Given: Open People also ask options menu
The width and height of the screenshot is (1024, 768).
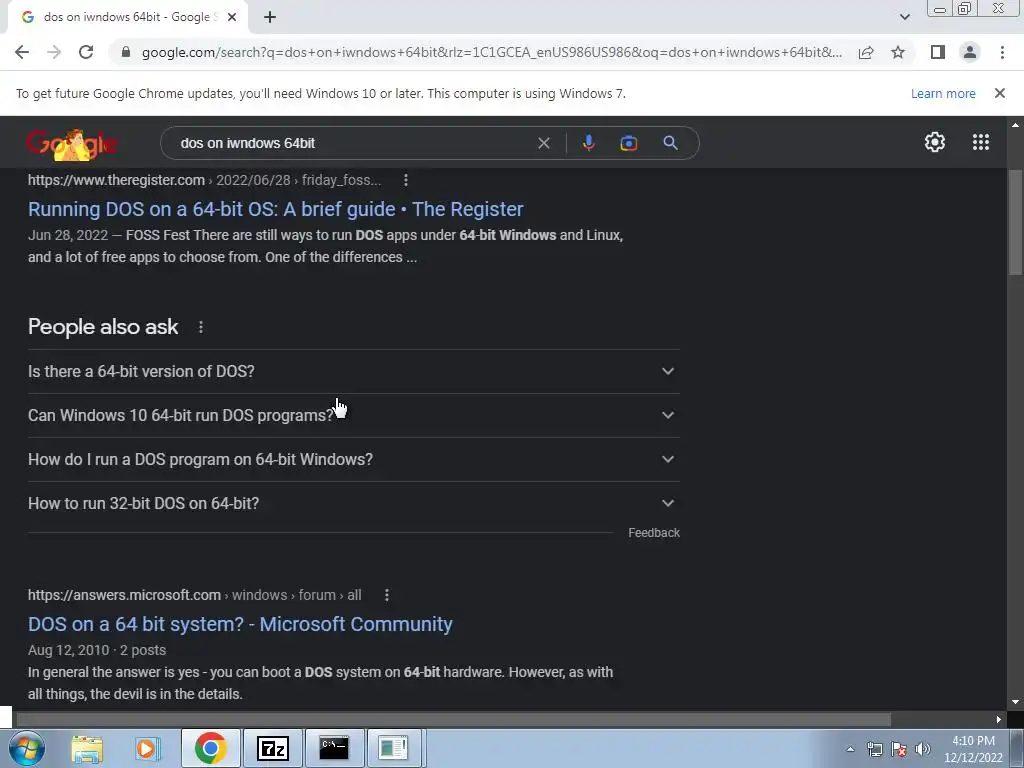Looking at the screenshot, I should pos(200,327).
